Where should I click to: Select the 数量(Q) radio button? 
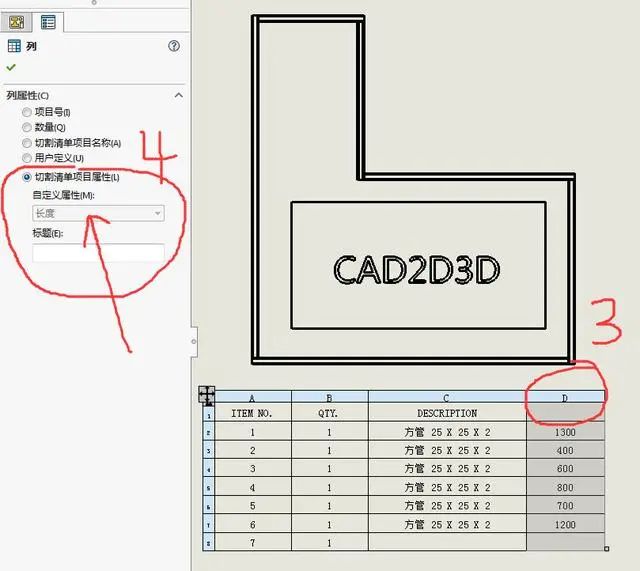coord(27,127)
